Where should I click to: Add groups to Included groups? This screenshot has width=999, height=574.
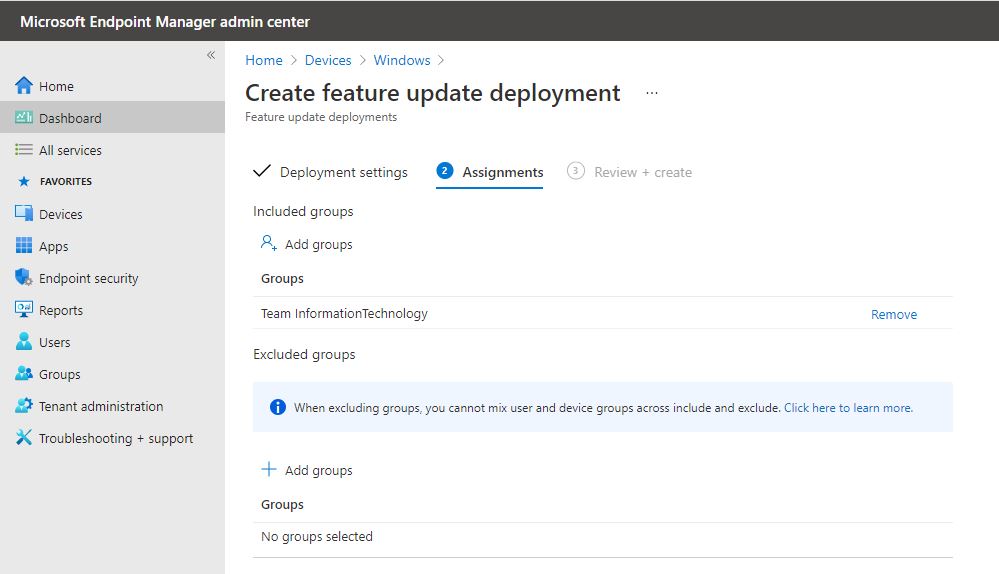[x=319, y=245]
